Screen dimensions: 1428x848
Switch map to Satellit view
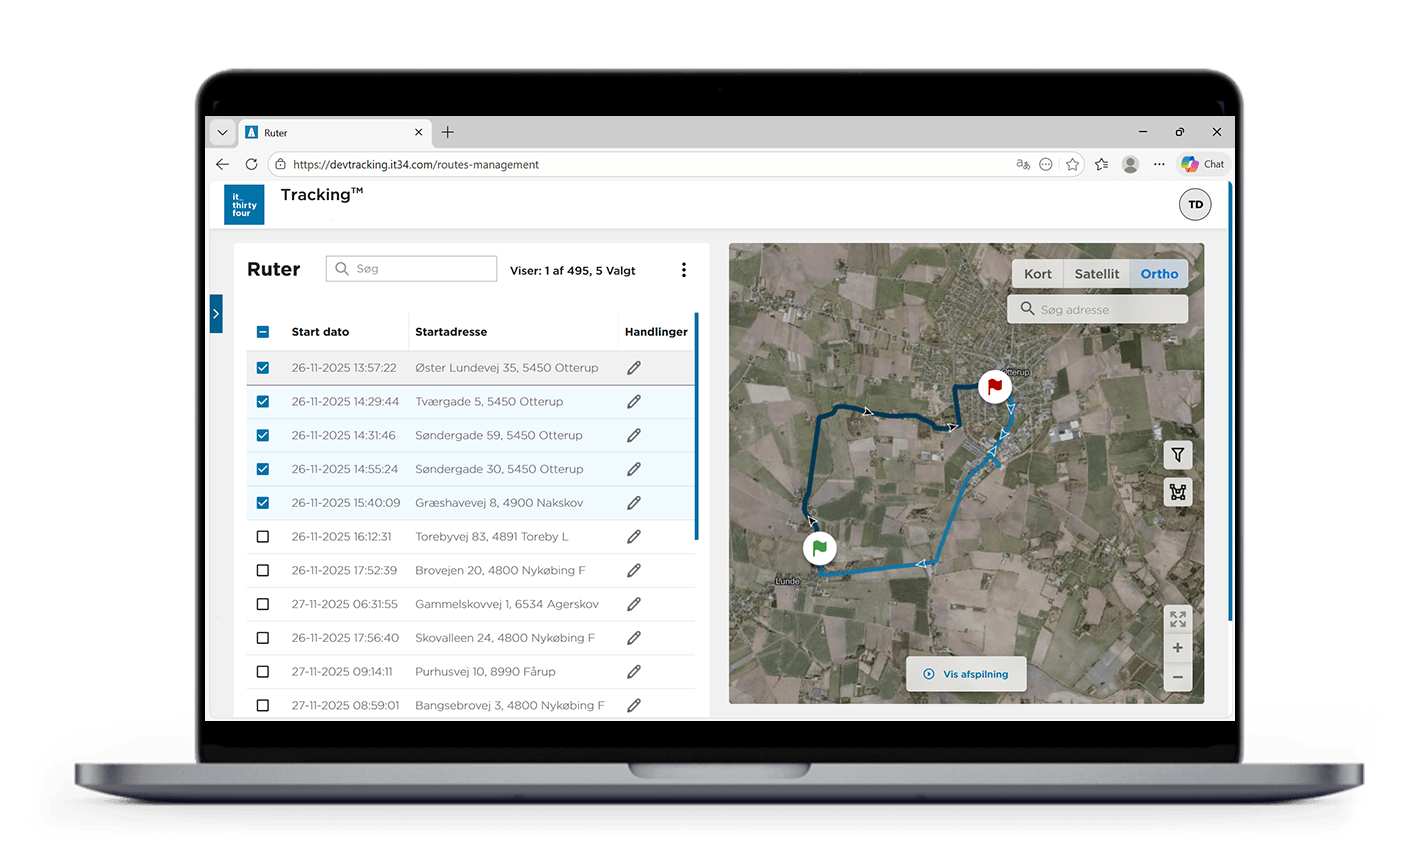point(1096,274)
